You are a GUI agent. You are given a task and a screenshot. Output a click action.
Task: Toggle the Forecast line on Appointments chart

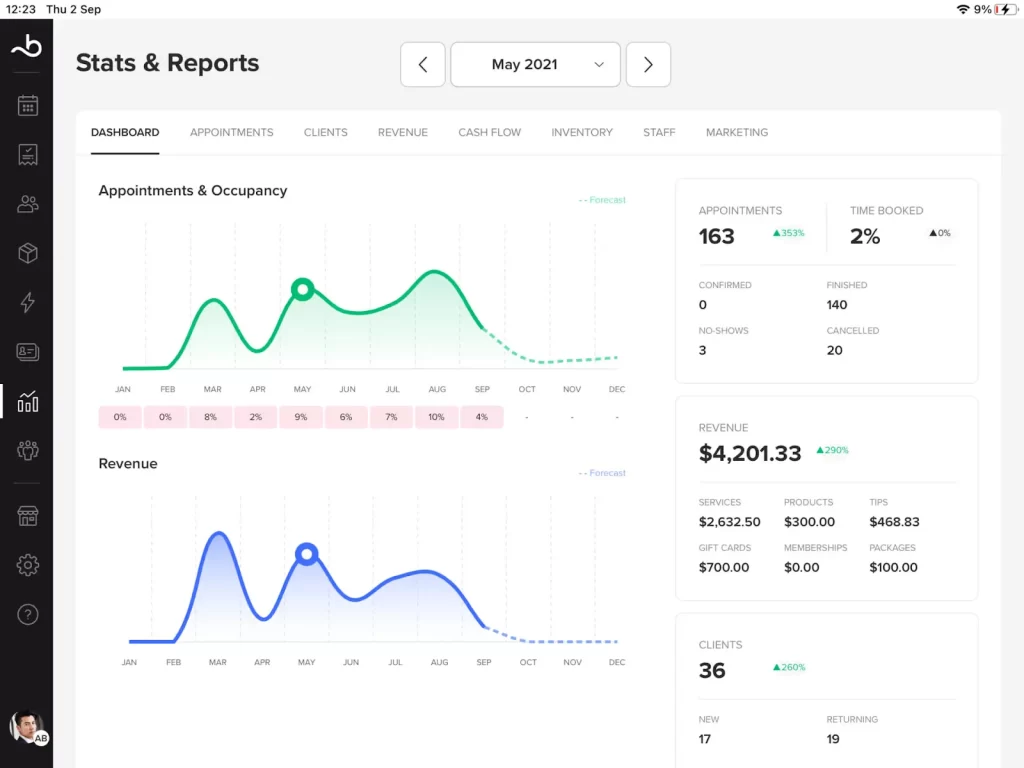602,200
